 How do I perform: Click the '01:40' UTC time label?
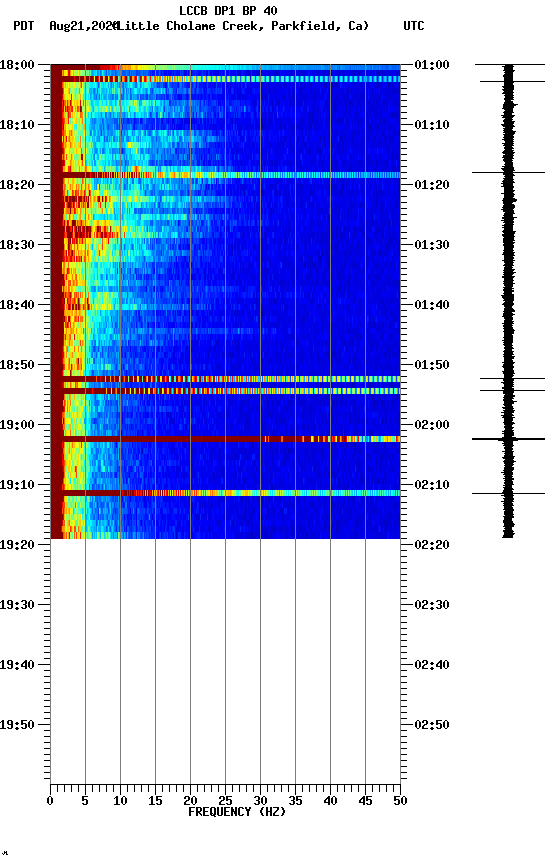432,305
